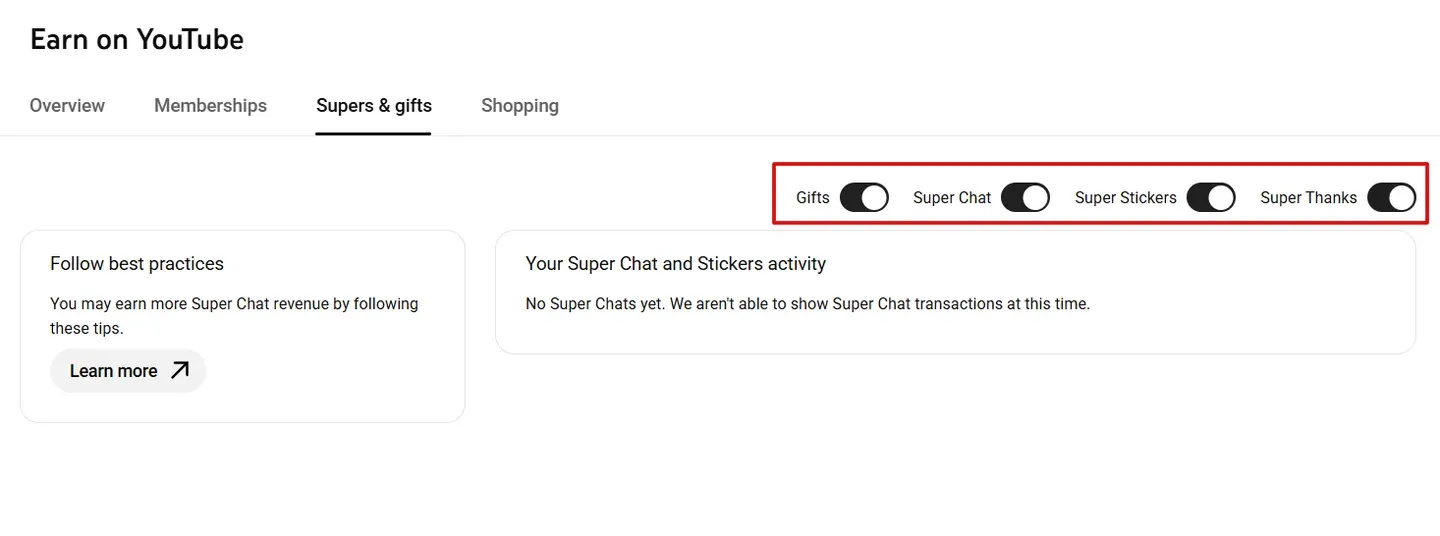Click the Super Chat revenue tips description text

(234, 316)
